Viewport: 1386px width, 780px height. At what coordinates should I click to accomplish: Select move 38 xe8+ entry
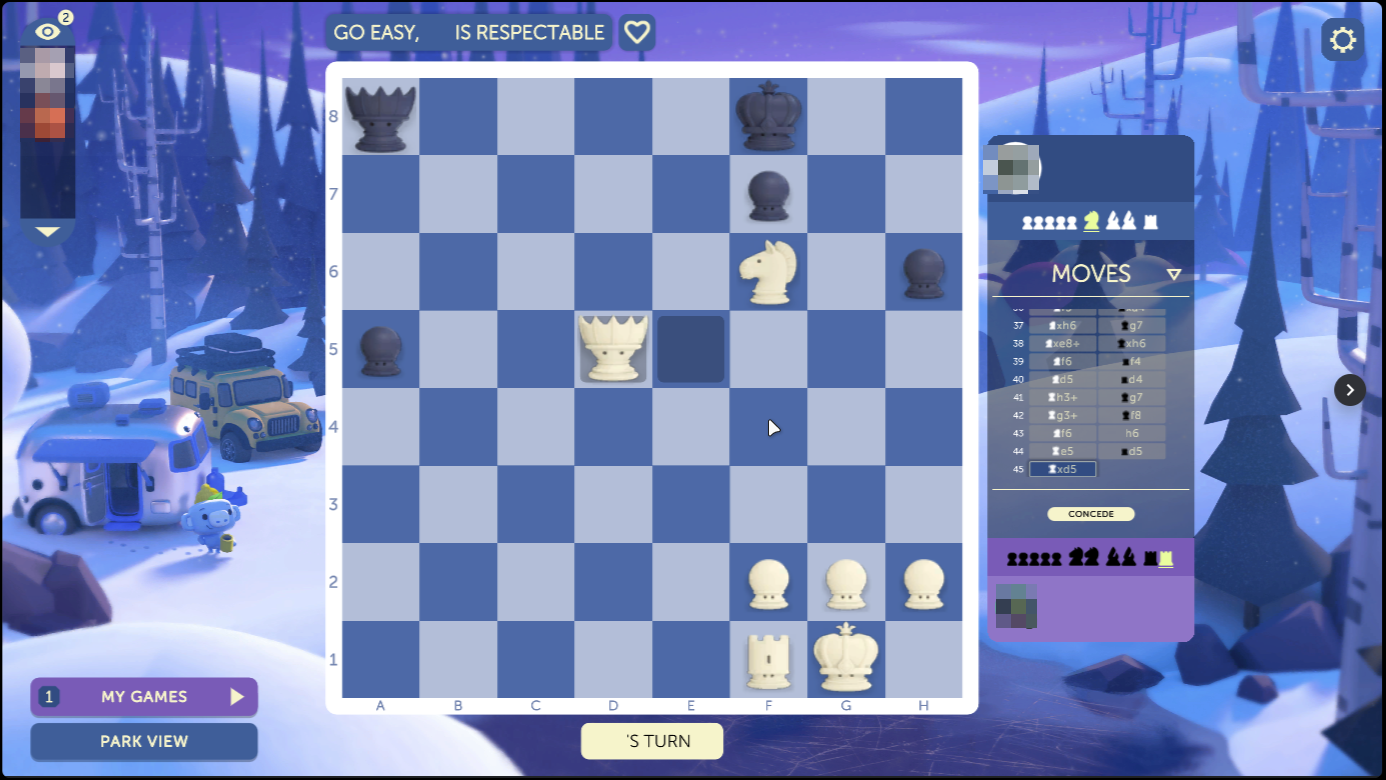(x=1063, y=343)
